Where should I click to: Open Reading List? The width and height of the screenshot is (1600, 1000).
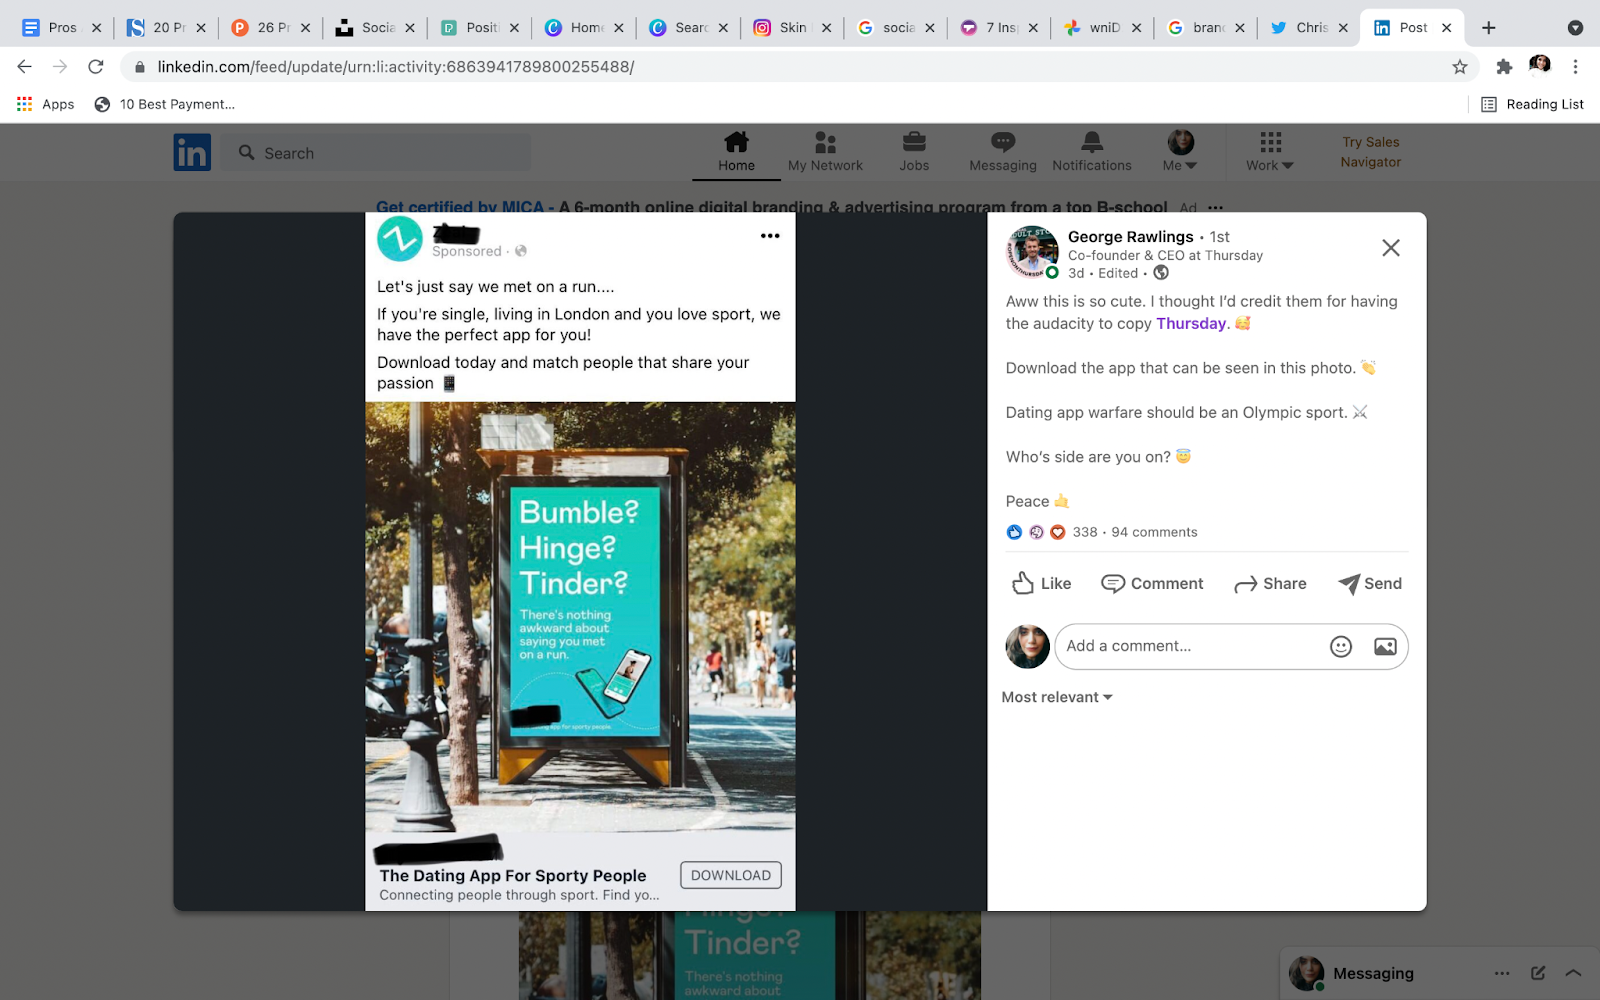tap(1532, 104)
